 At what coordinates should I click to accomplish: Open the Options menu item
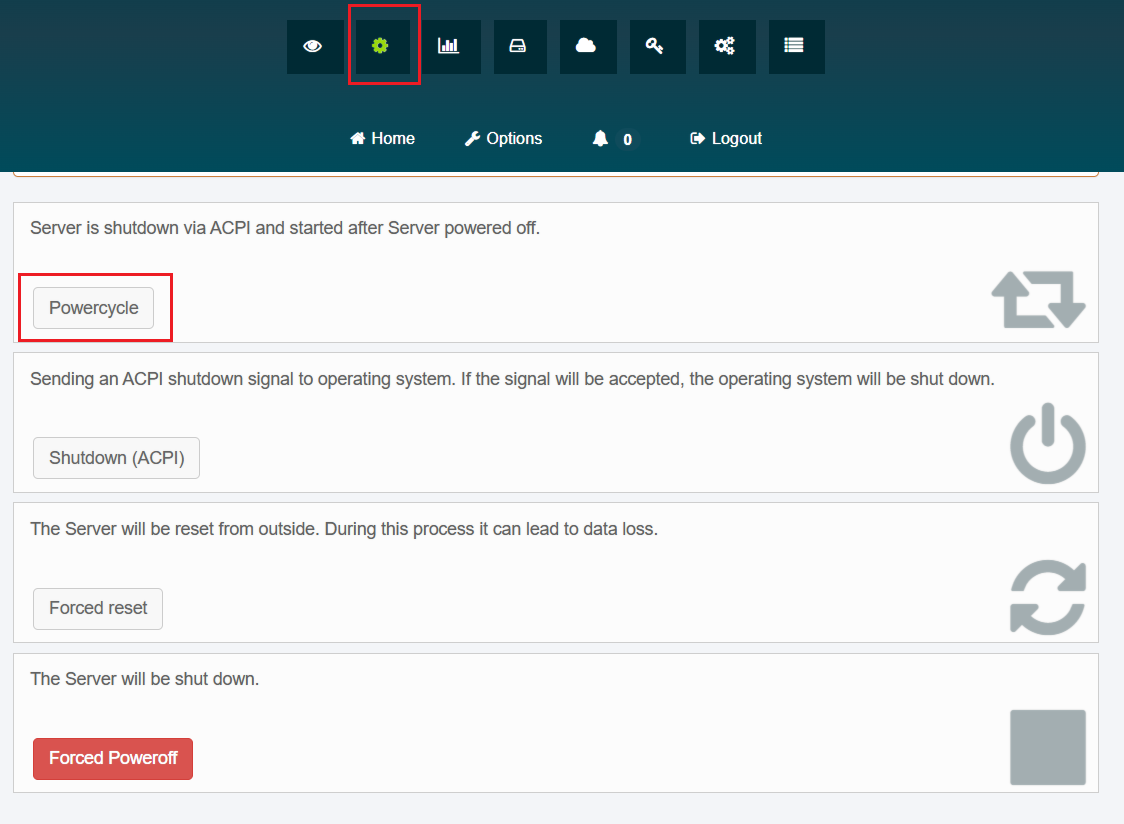point(503,139)
